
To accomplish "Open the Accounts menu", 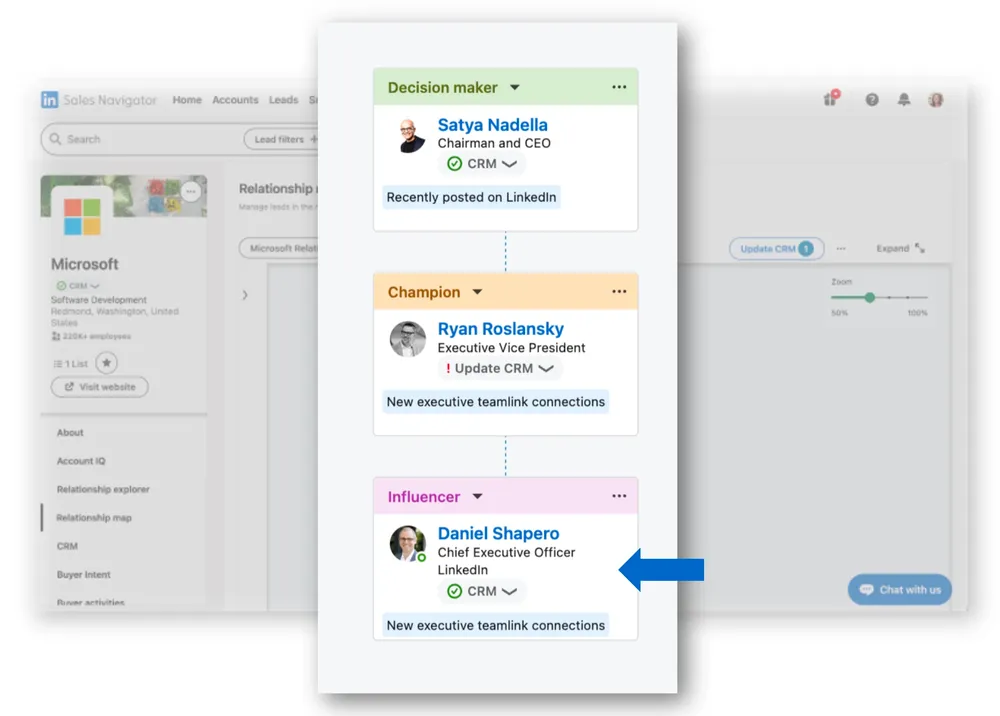I will pos(235,100).
